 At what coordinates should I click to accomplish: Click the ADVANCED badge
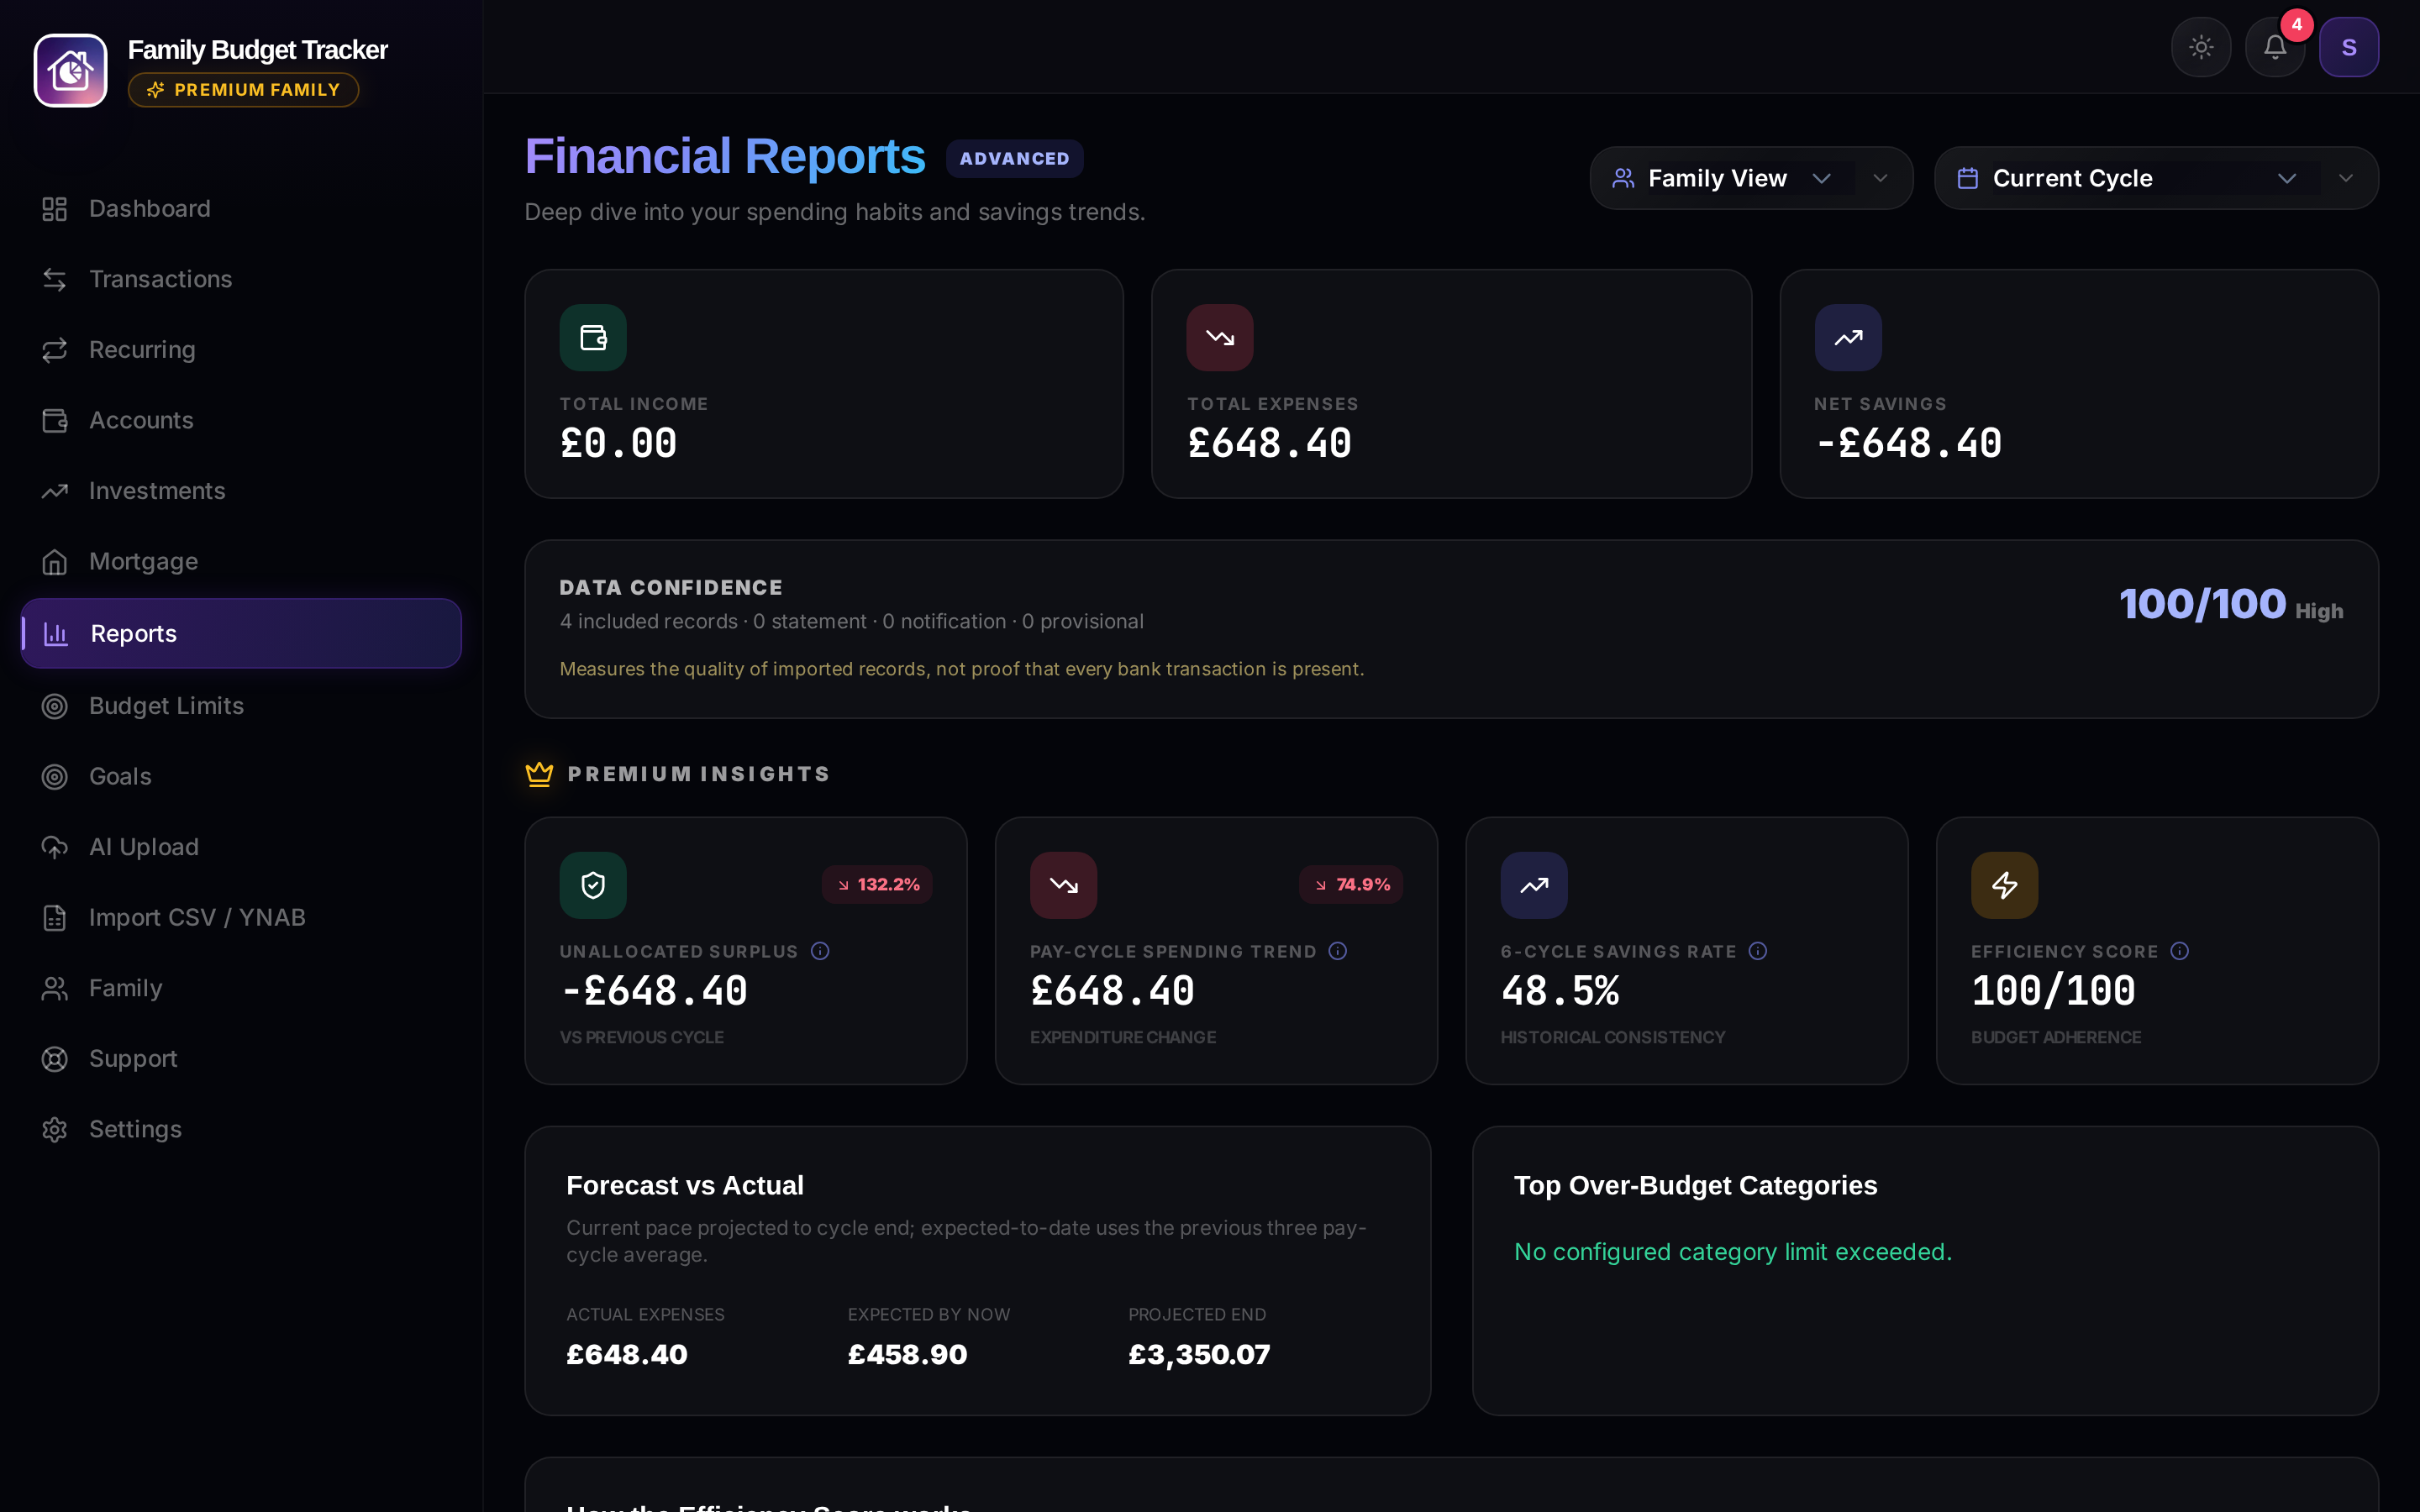(x=1015, y=158)
